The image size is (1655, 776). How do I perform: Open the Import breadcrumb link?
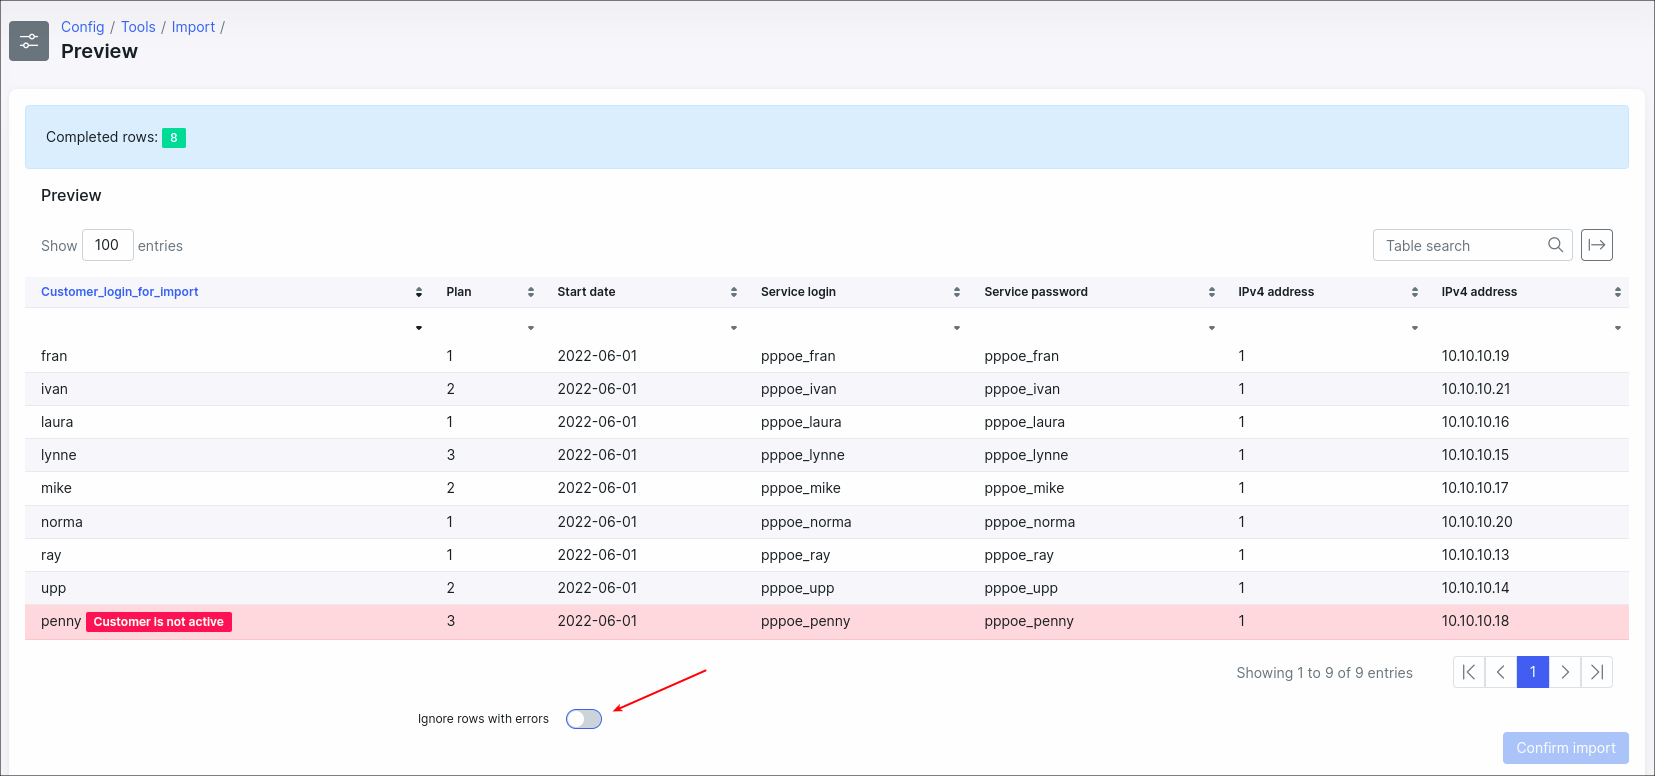click(x=193, y=27)
